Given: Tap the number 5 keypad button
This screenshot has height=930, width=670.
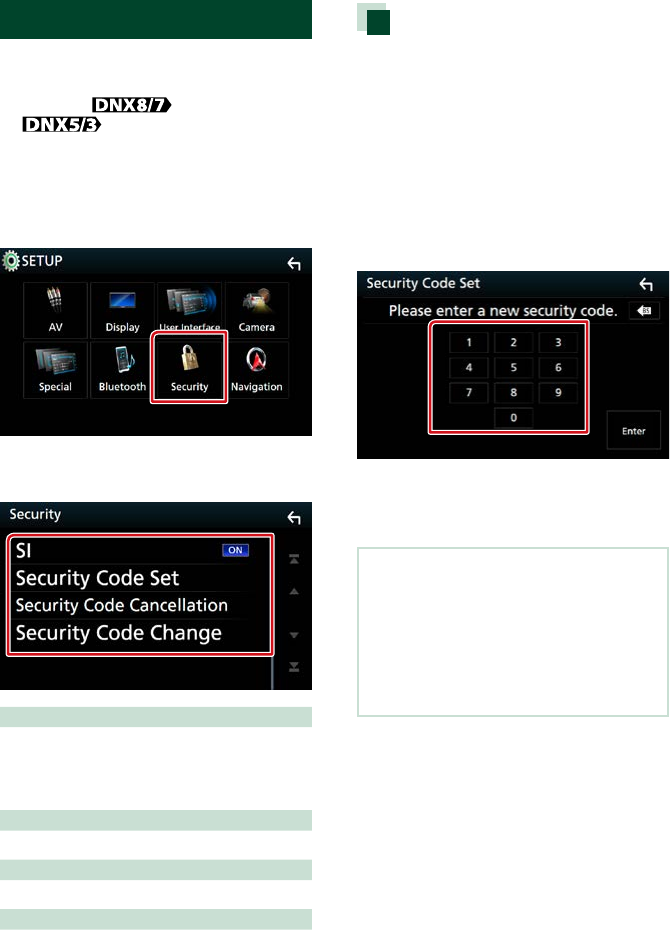Looking at the screenshot, I should (513, 368).
